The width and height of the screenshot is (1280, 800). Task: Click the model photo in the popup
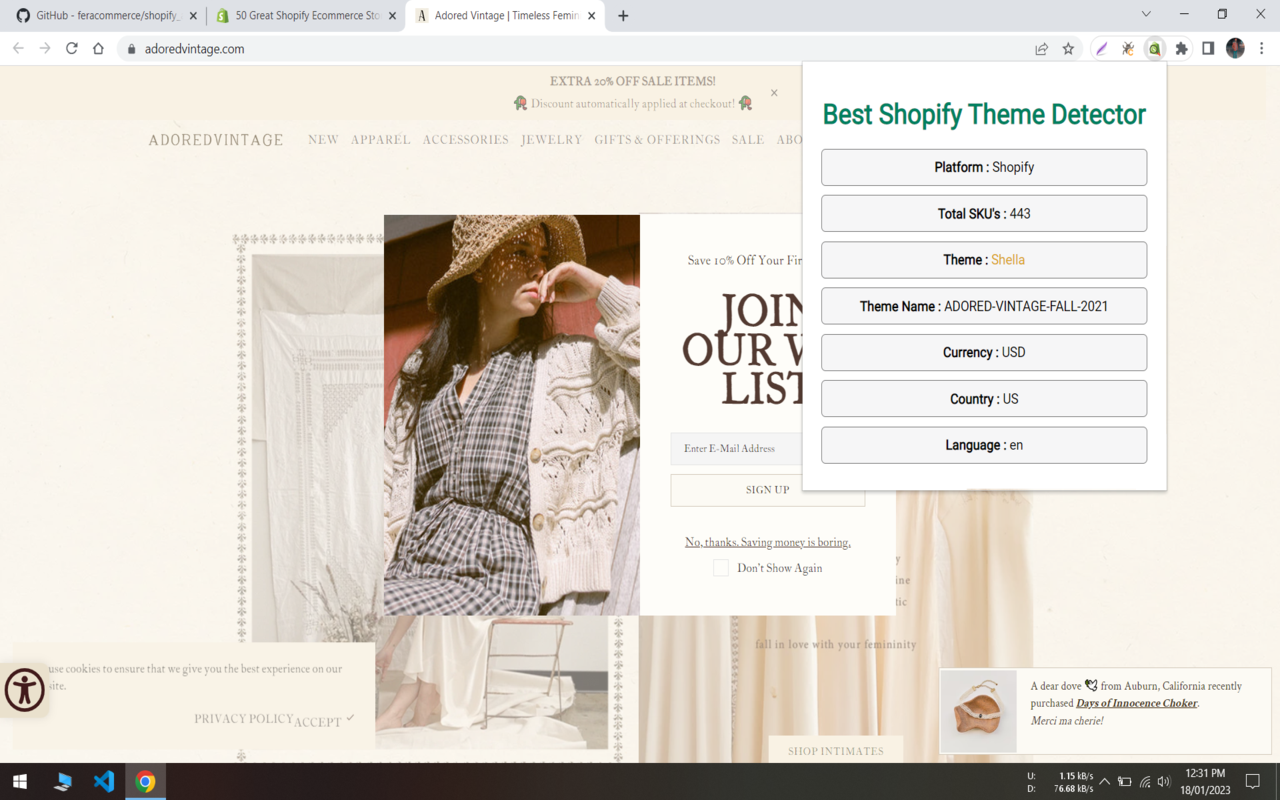[x=512, y=415]
